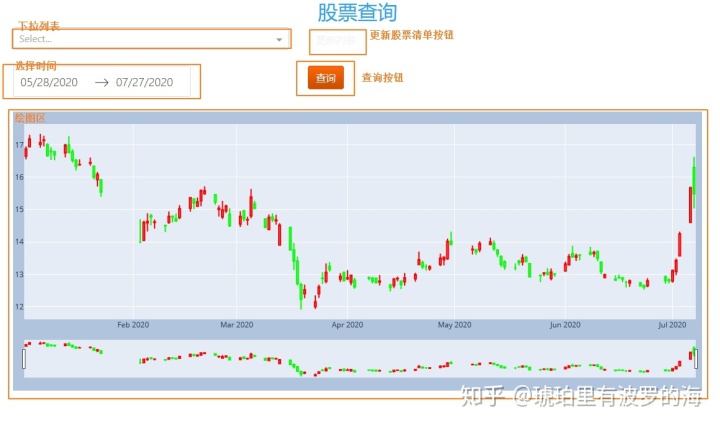Image resolution: width=720 pixels, height=426 pixels.
Task: Click the May 2020 axis label
Action: [455, 325]
